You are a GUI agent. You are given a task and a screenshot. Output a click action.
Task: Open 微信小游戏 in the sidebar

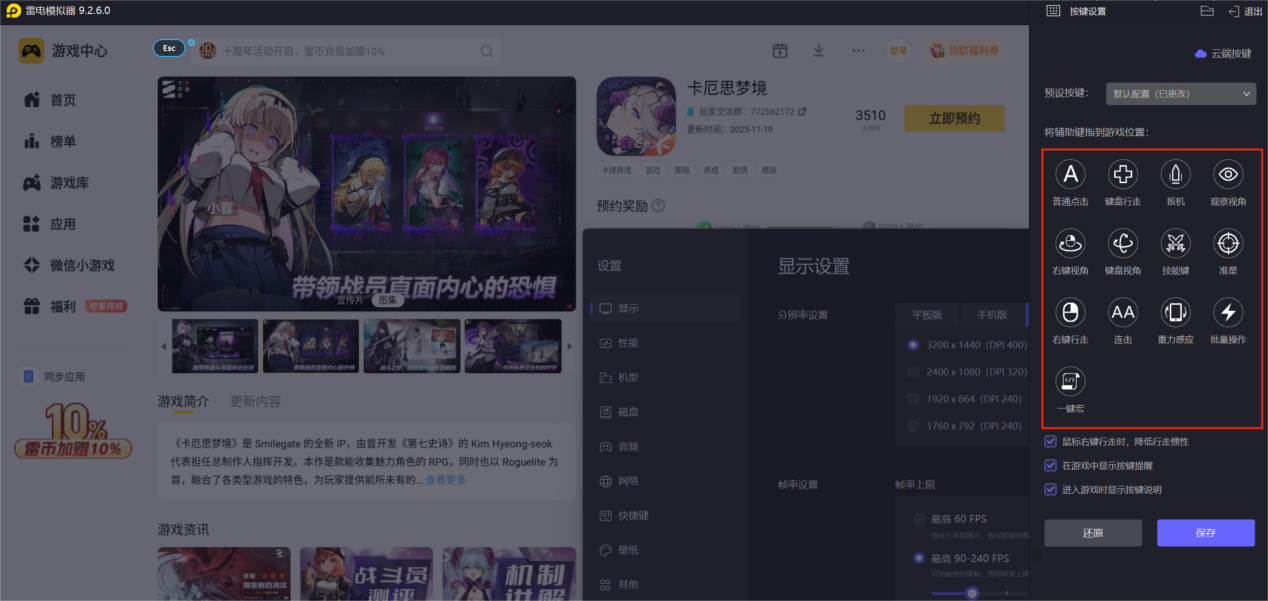click(x=82, y=265)
